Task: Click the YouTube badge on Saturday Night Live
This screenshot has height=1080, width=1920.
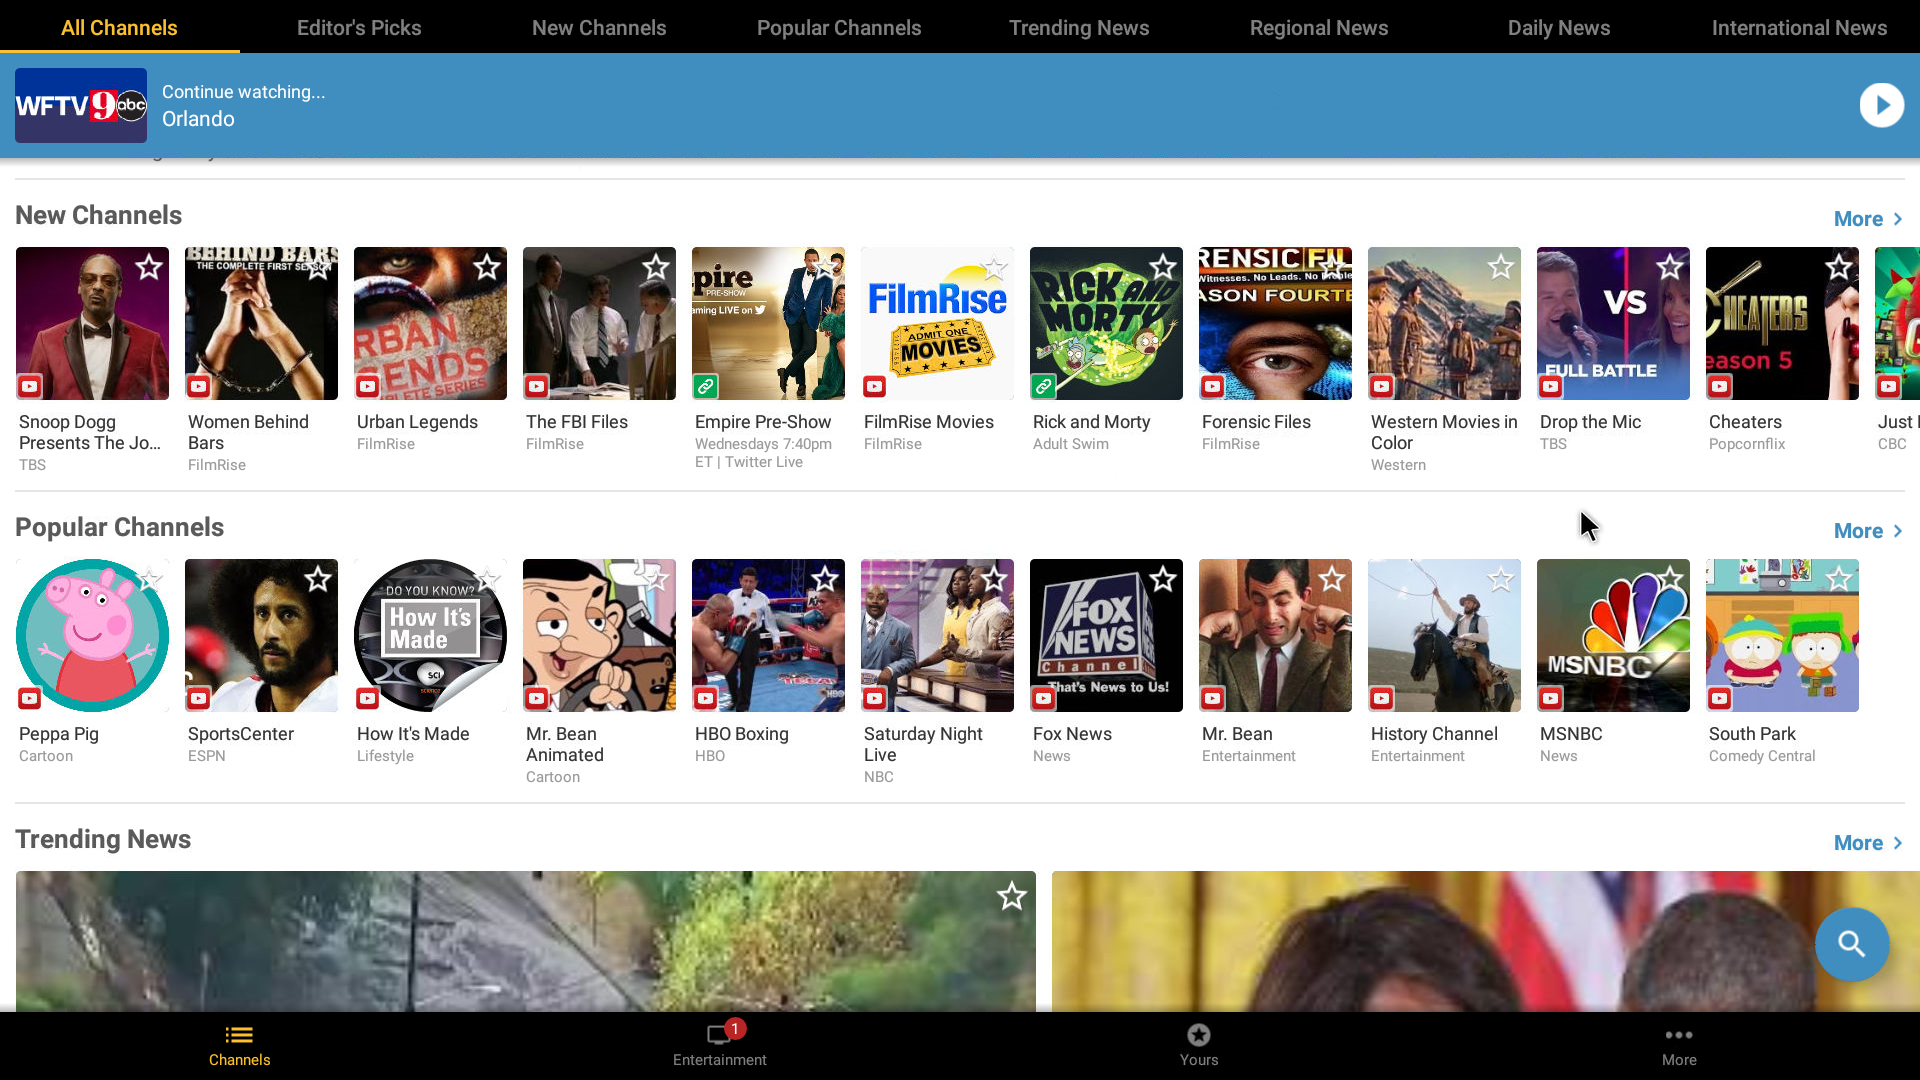Action: click(875, 698)
